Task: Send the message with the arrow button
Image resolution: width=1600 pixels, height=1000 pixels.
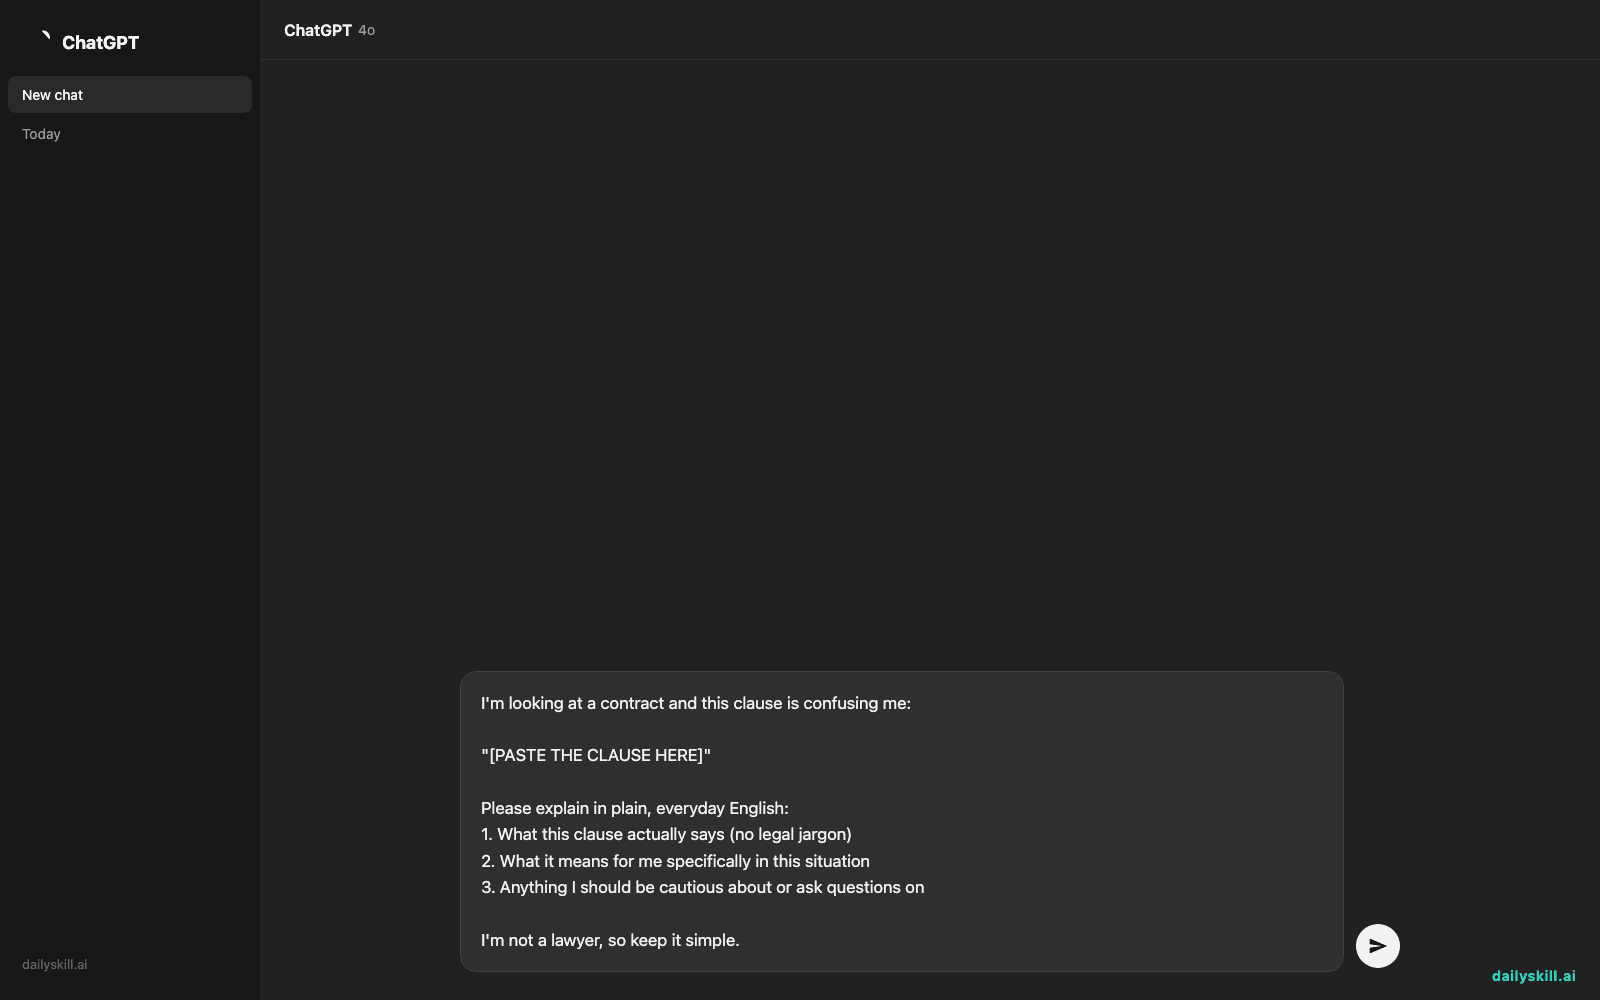Action: [x=1377, y=946]
